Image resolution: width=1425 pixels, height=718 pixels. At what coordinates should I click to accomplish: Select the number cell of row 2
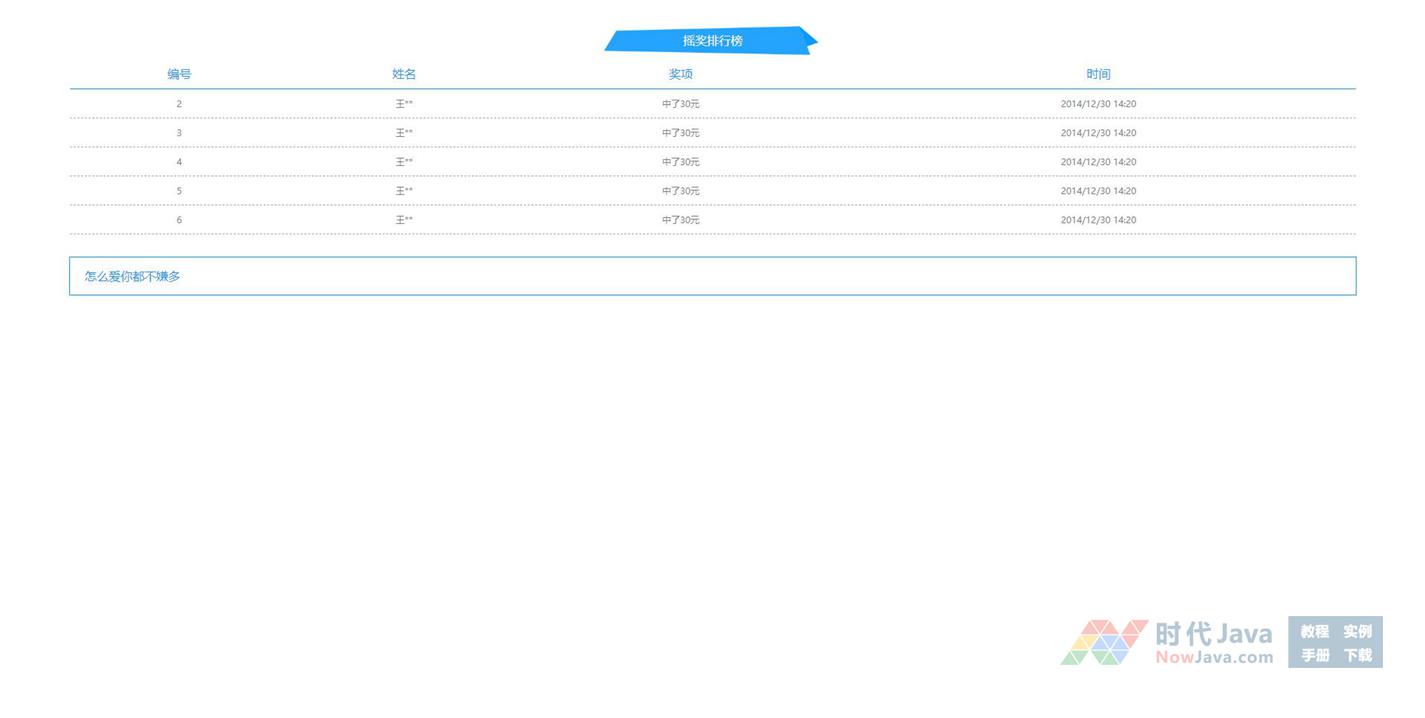pyautogui.click(x=179, y=104)
